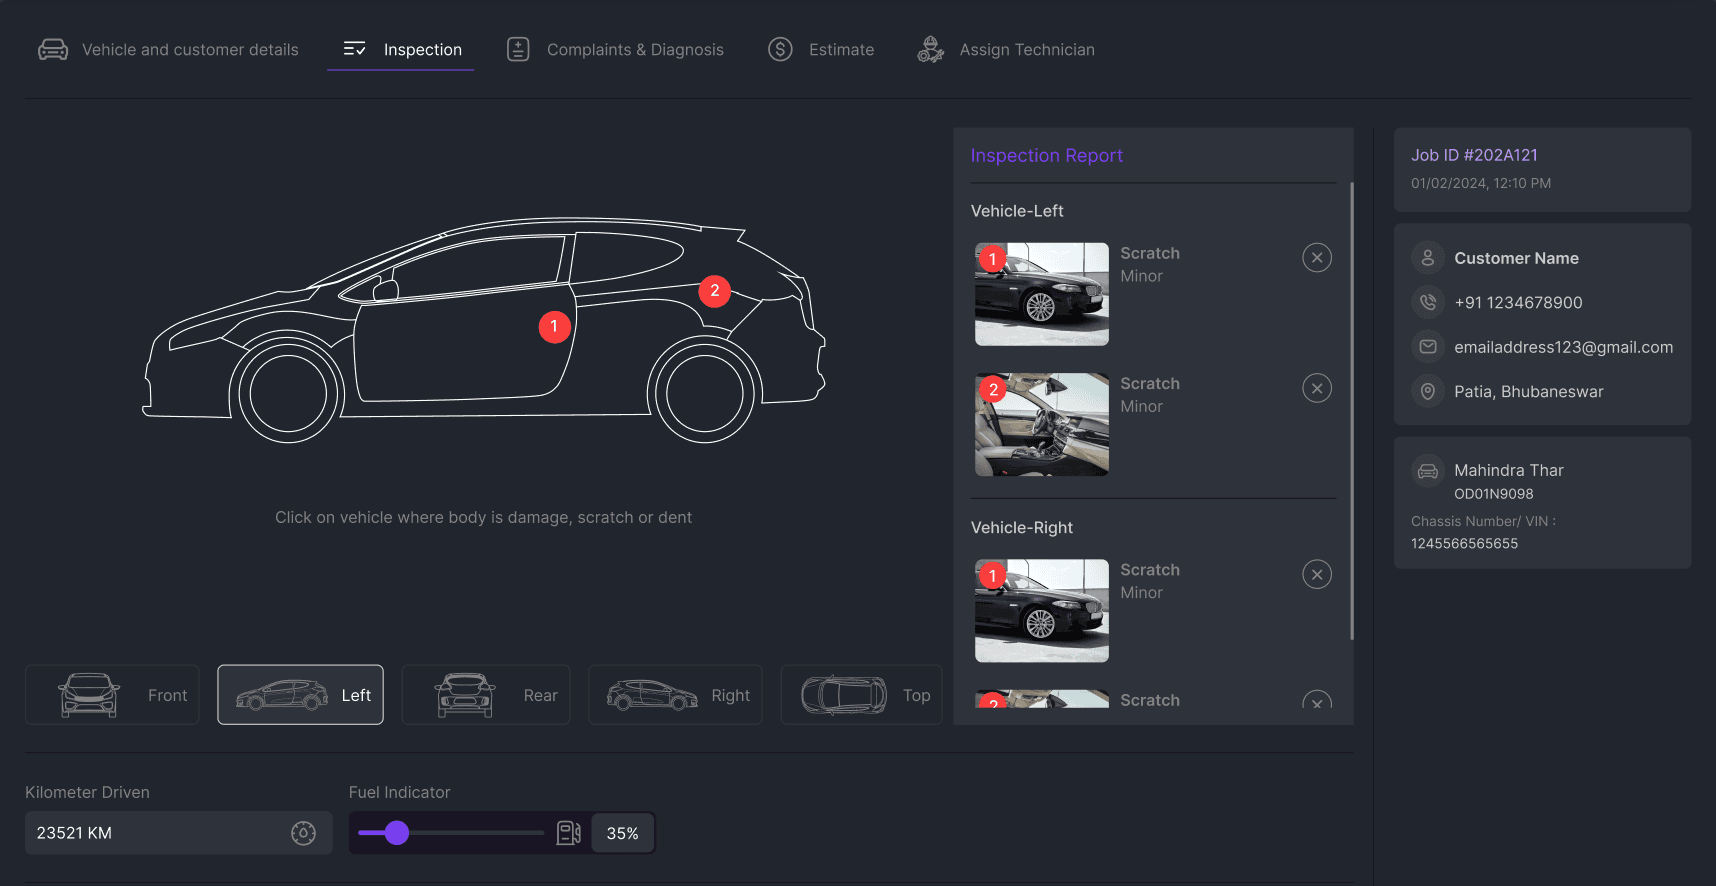Open Complaints & Diagnosis tab
Viewport: 1716px width, 886px height.
coord(616,50)
